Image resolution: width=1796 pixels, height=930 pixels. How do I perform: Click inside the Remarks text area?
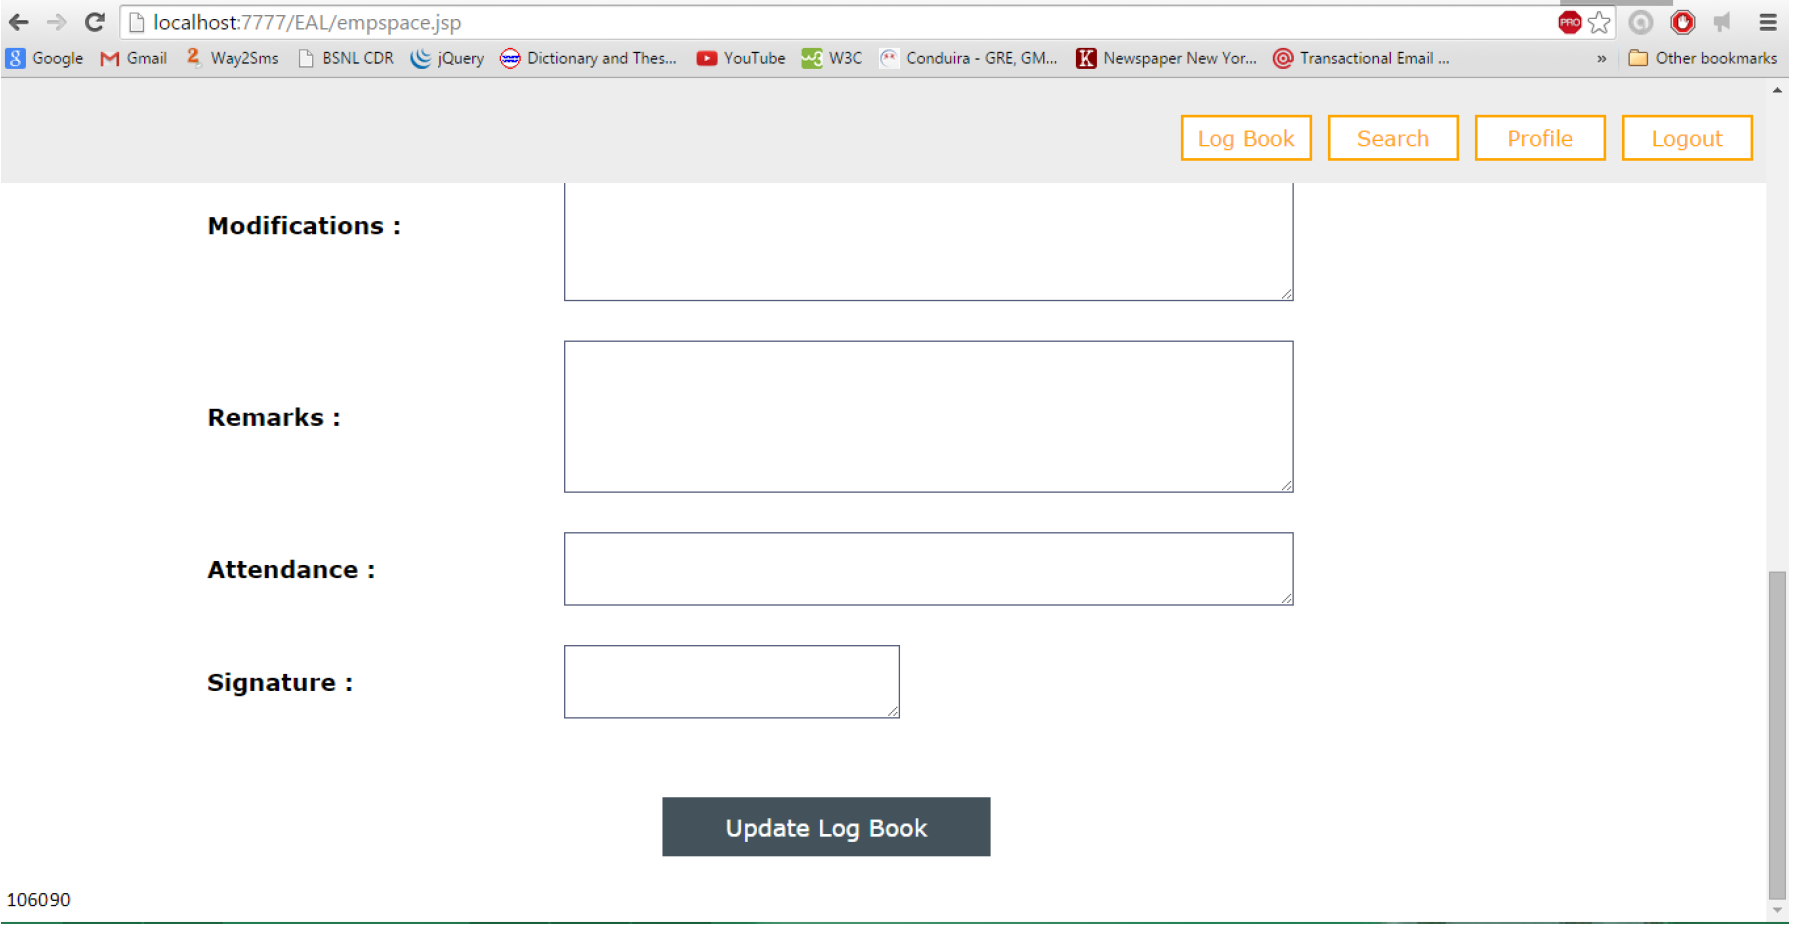[x=928, y=416]
